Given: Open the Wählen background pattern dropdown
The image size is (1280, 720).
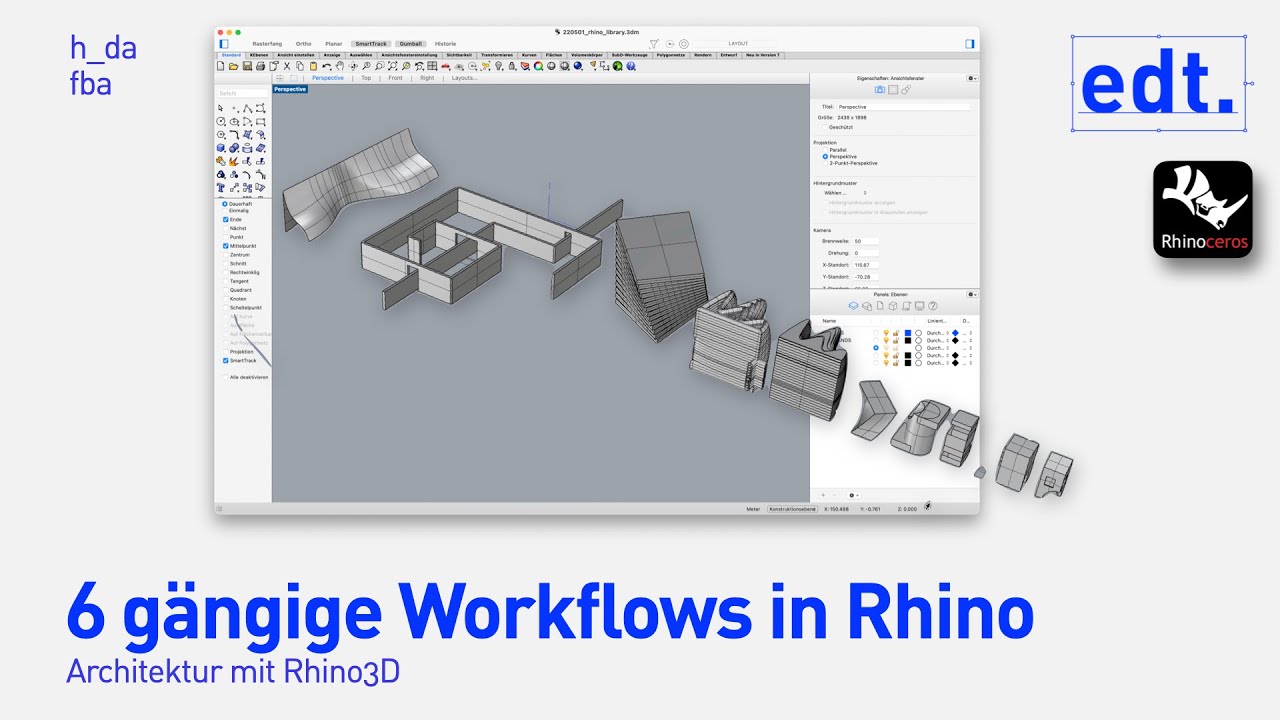Looking at the screenshot, I should point(845,193).
